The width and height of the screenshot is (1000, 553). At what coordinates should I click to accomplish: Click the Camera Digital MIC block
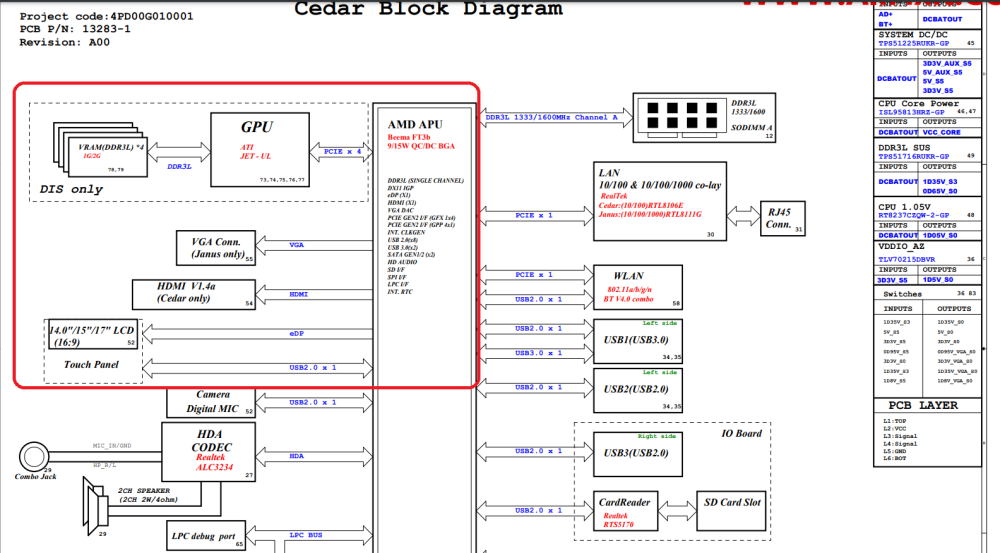pyautogui.click(x=210, y=402)
